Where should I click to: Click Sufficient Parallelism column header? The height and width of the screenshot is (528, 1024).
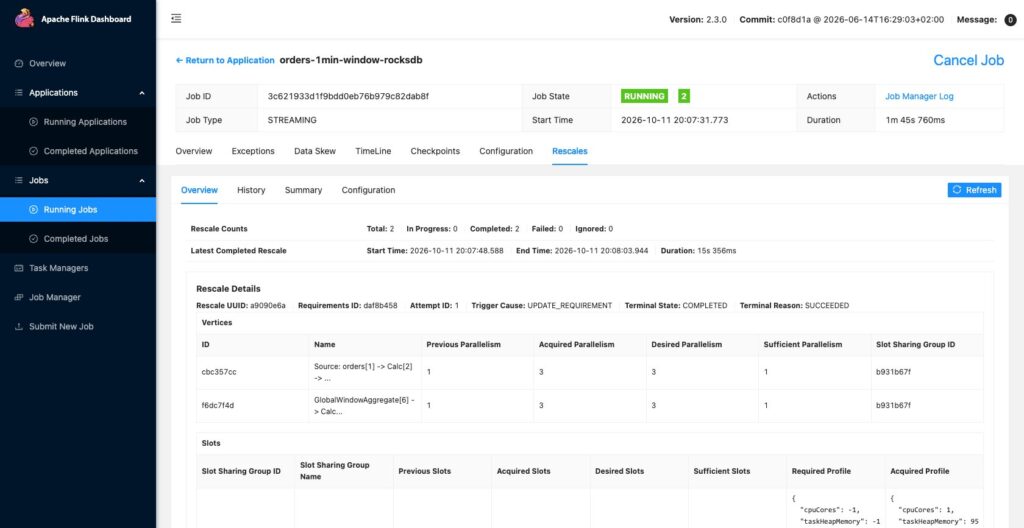click(x=803, y=344)
